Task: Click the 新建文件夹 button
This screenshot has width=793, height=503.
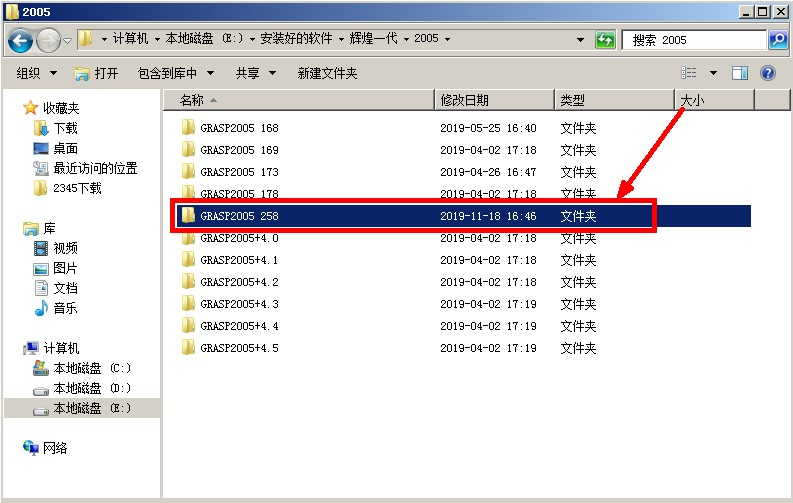Action: [327, 73]
